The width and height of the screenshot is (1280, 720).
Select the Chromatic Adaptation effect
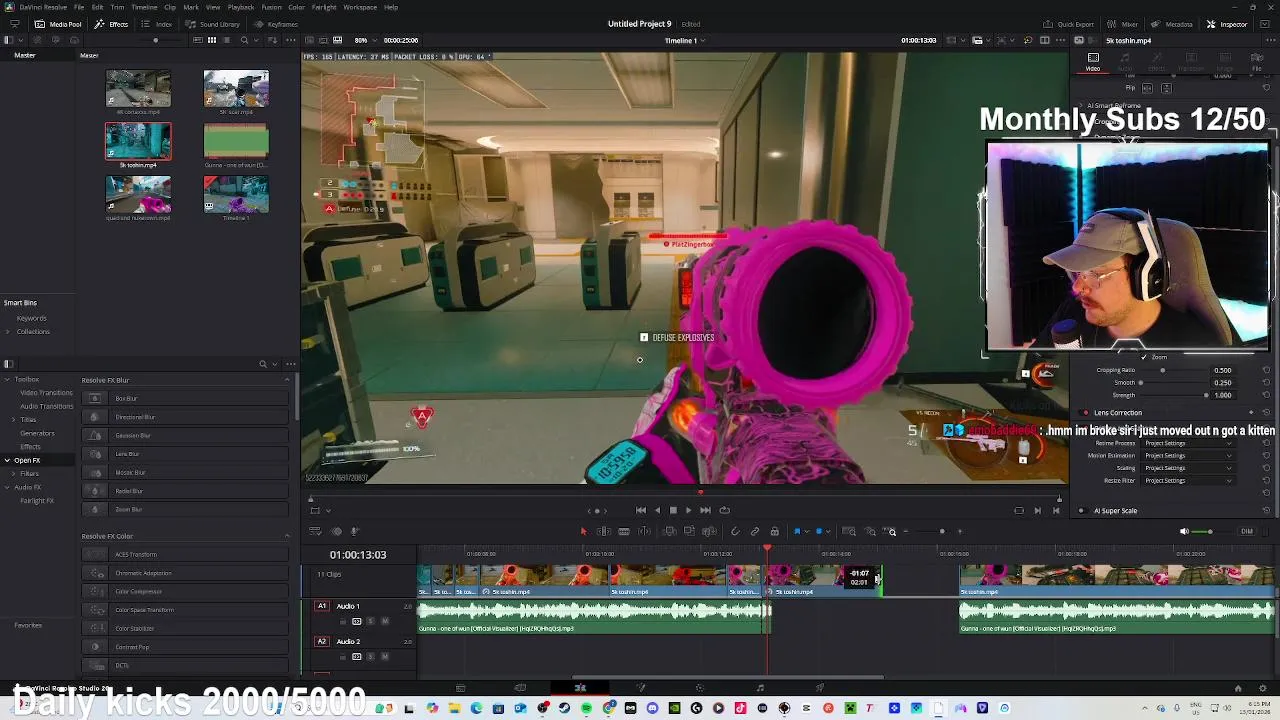point(185,573)
